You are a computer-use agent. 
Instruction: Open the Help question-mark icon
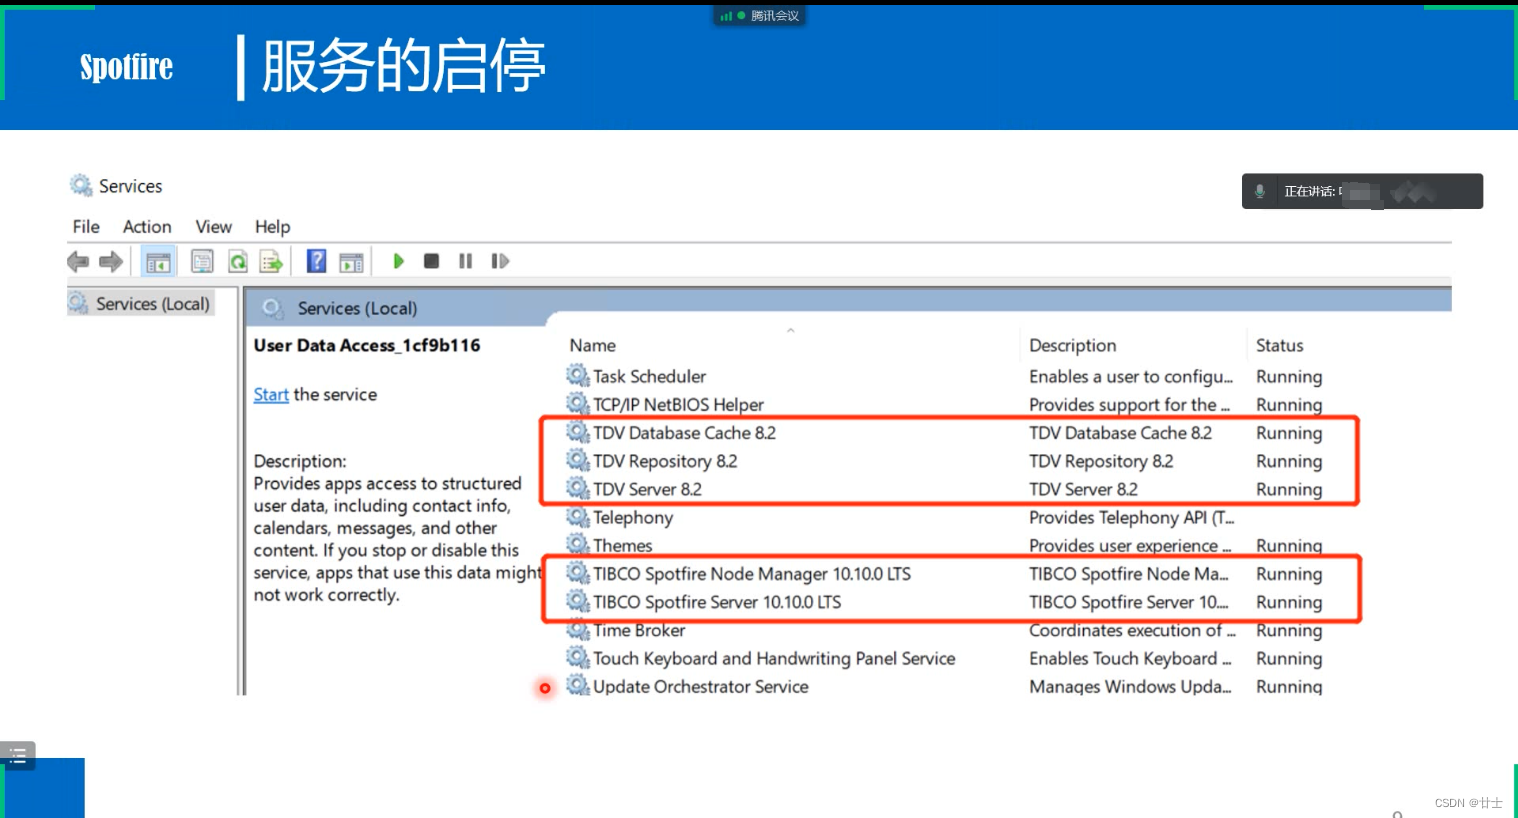pyautogui.click(x=316, y=261)
